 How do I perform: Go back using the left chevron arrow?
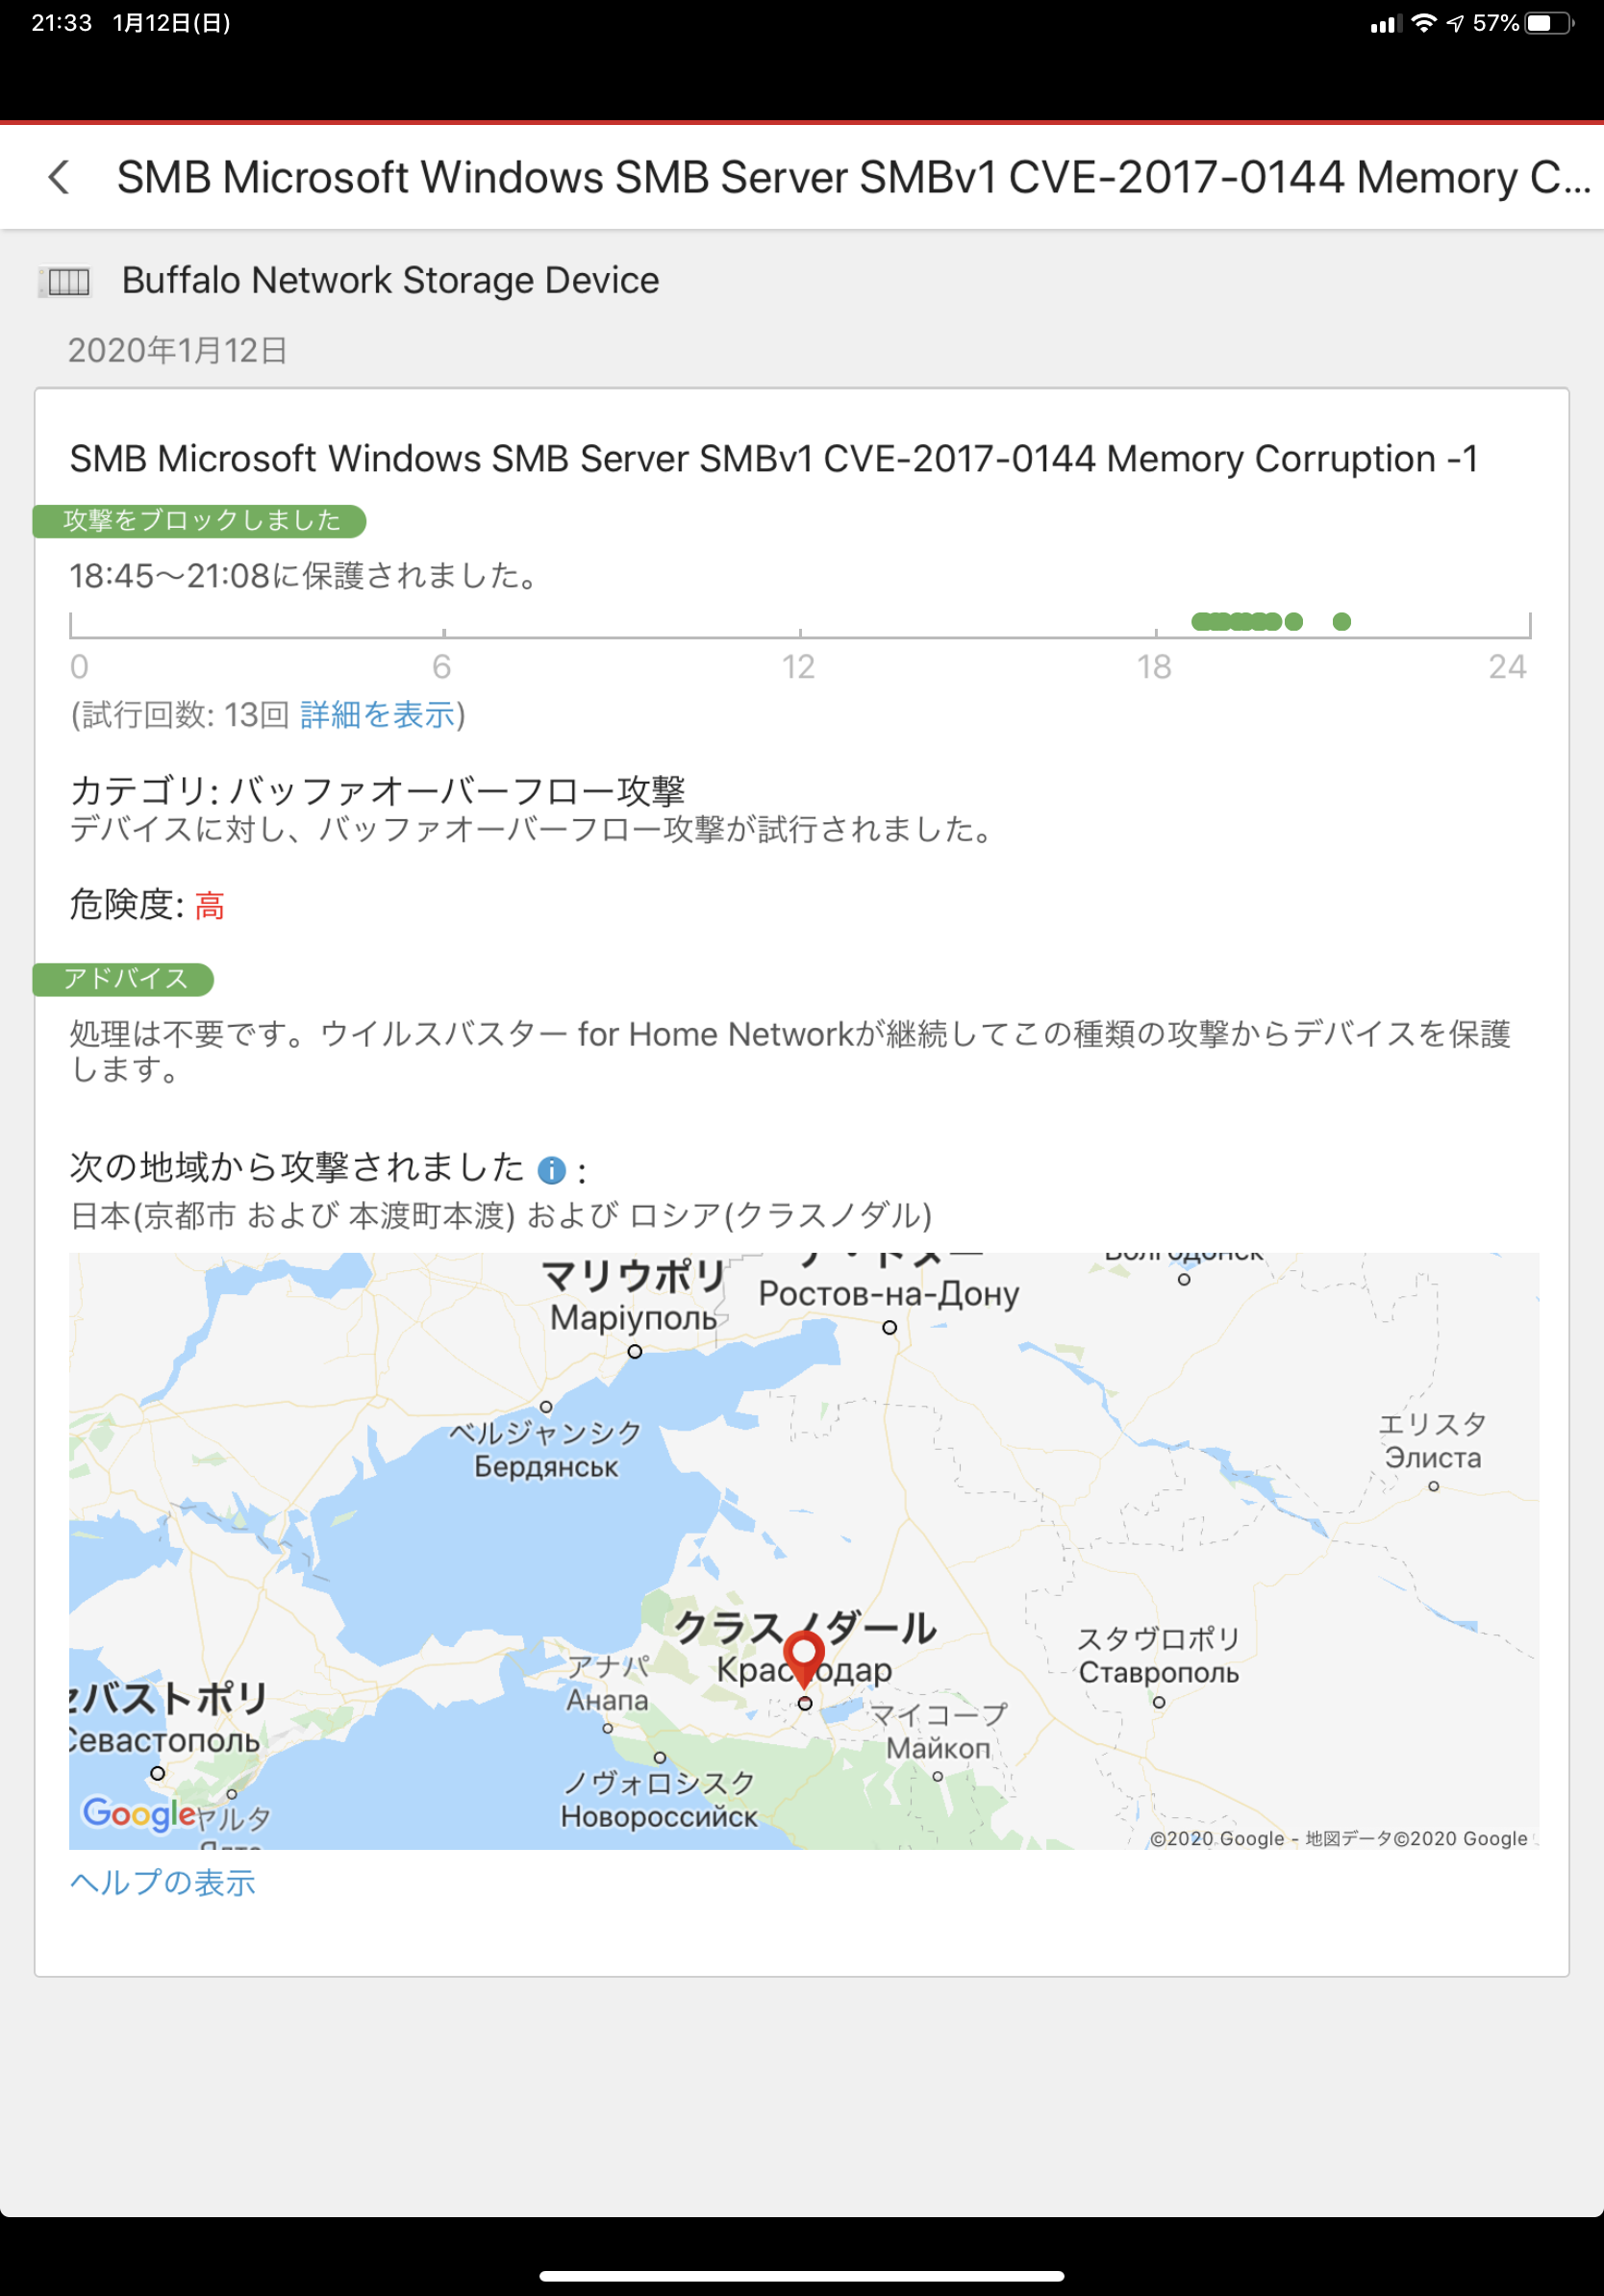[x=59, y=177]
